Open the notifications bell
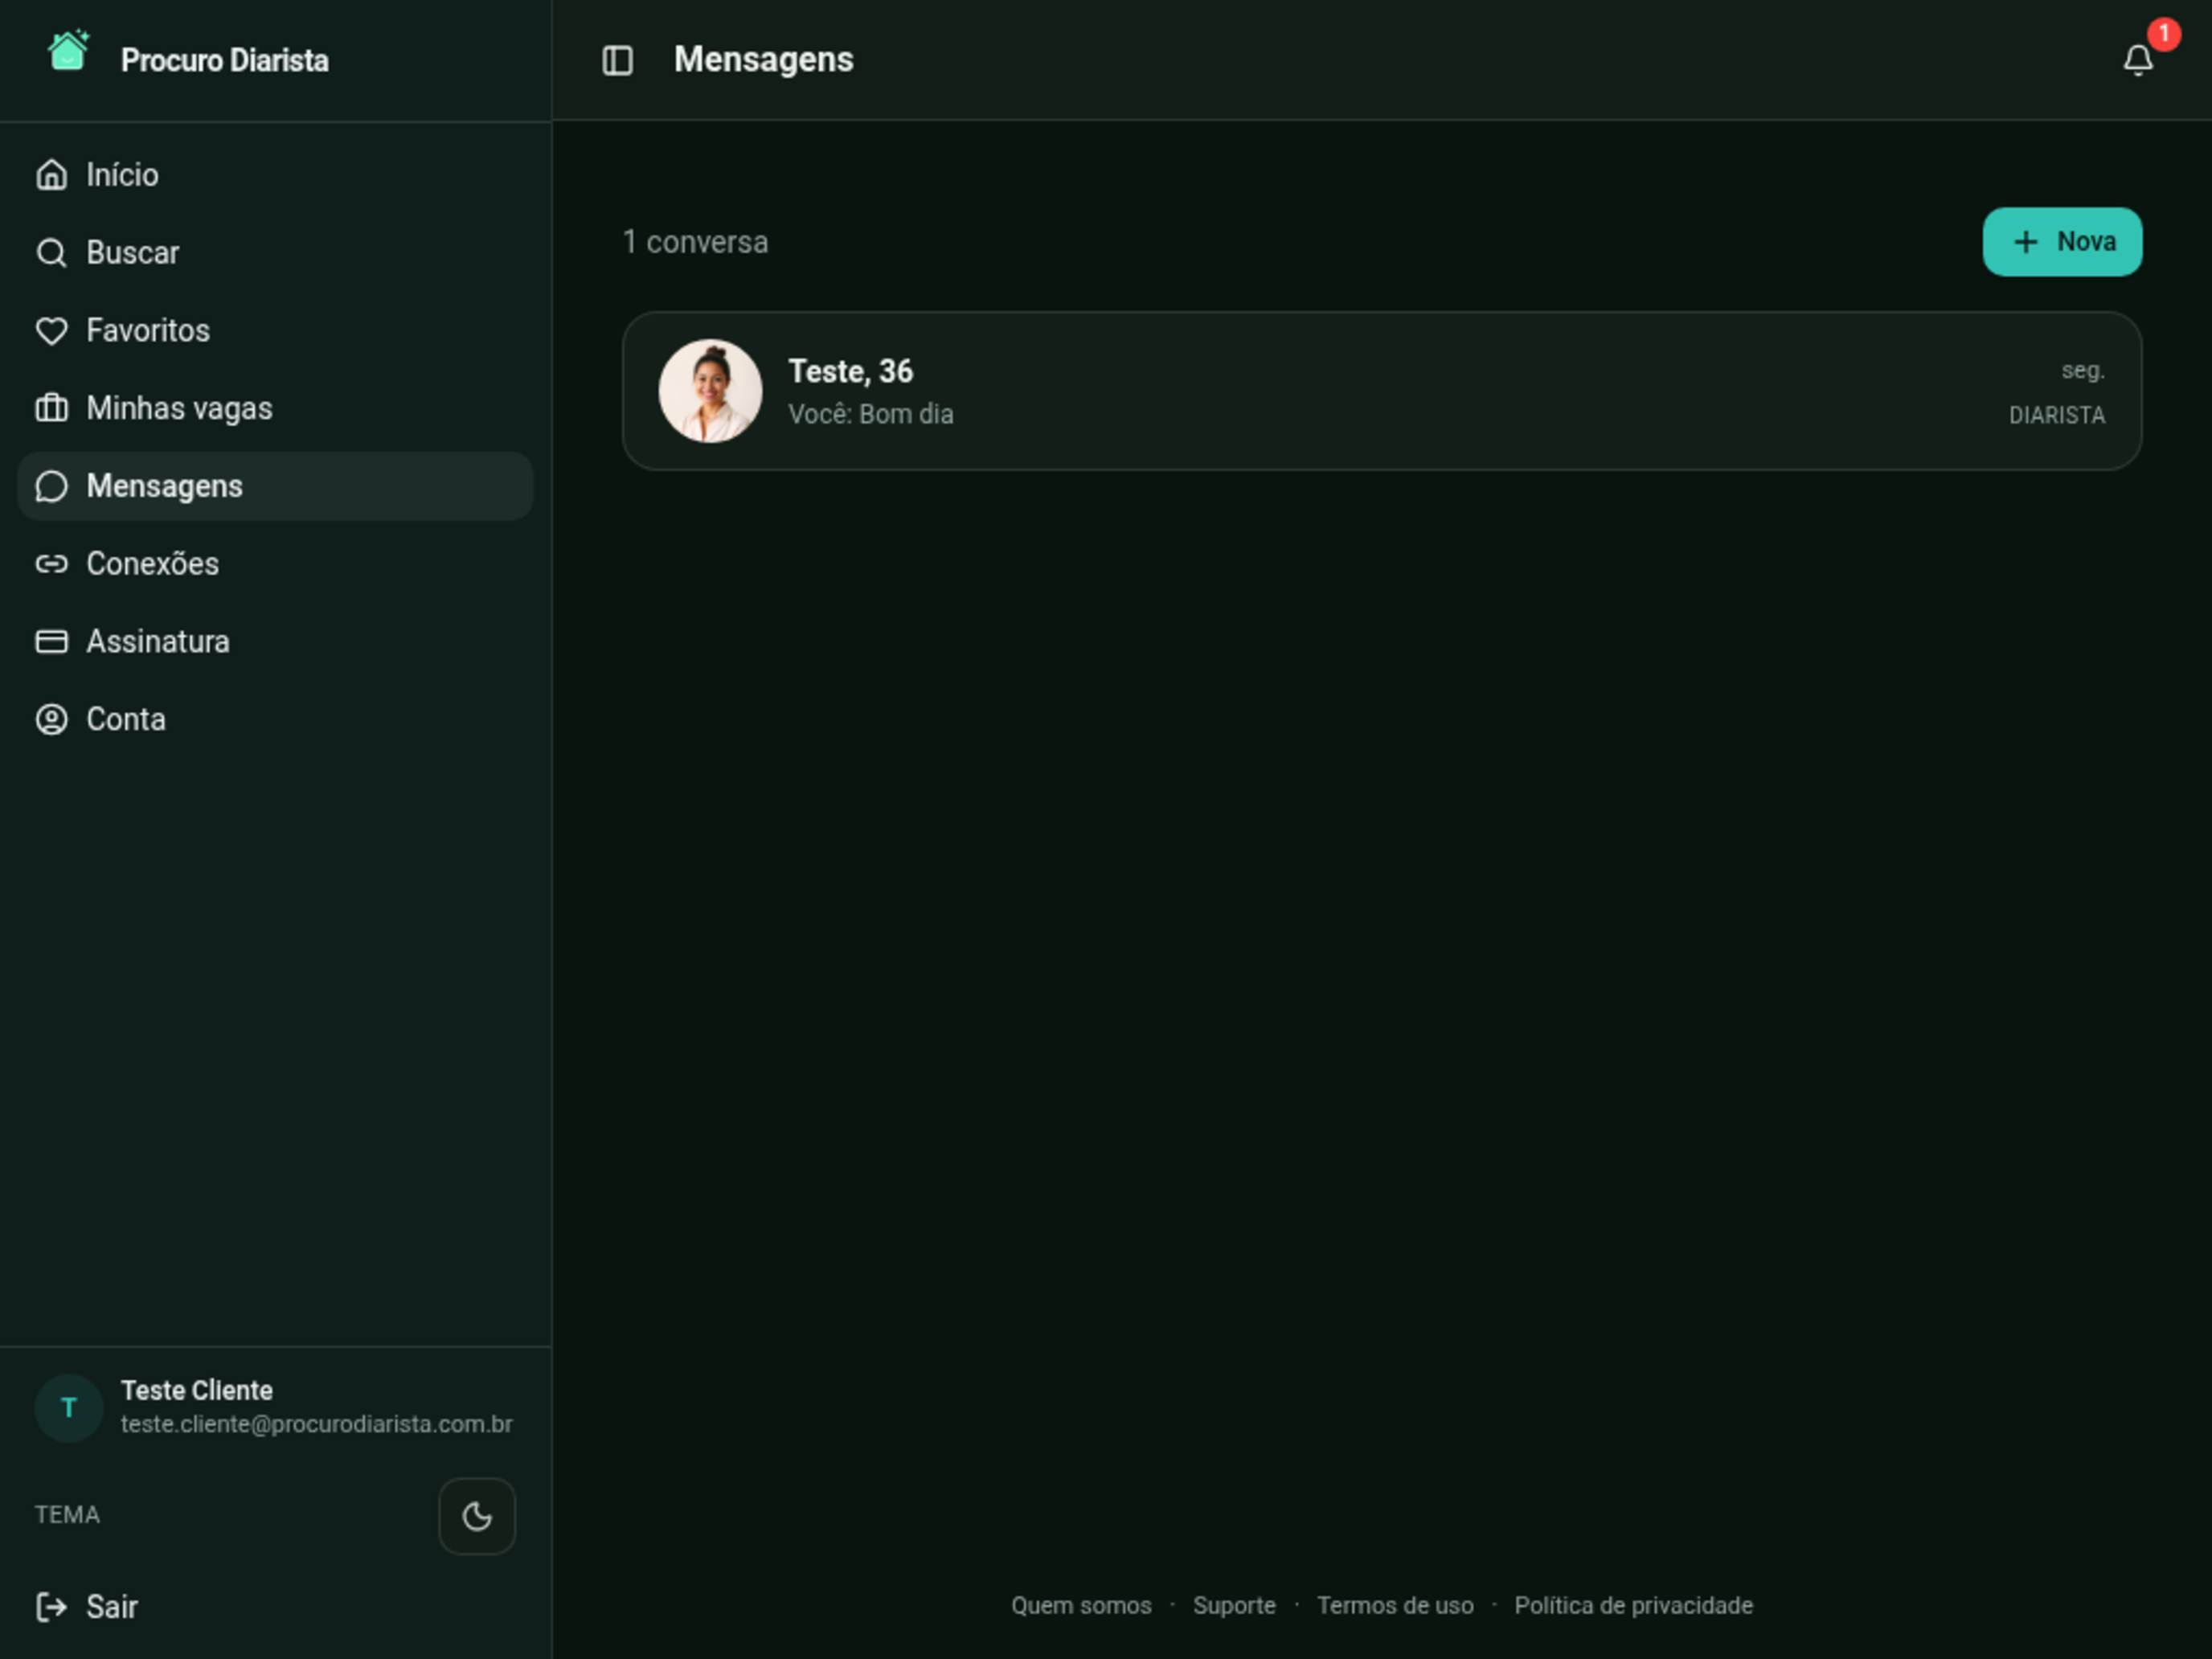The width and height of the screenshot is (2212, 1659). [x=2138, y=60]
